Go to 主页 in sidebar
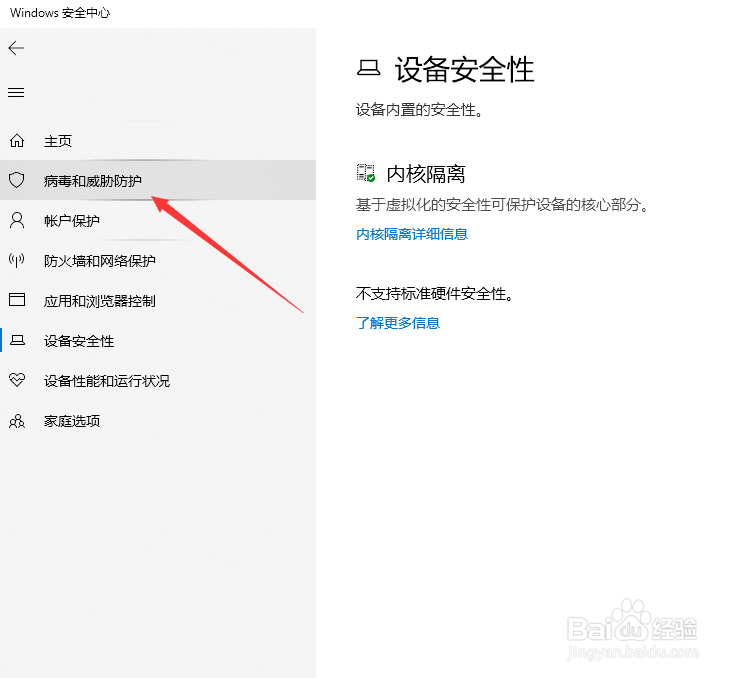 [x=158, y=141]
